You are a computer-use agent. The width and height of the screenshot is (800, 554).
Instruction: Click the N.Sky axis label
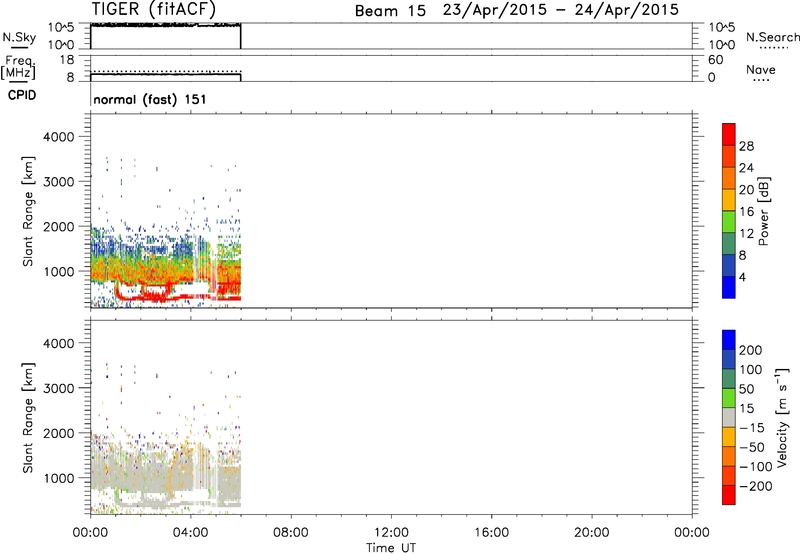(19, 37)
